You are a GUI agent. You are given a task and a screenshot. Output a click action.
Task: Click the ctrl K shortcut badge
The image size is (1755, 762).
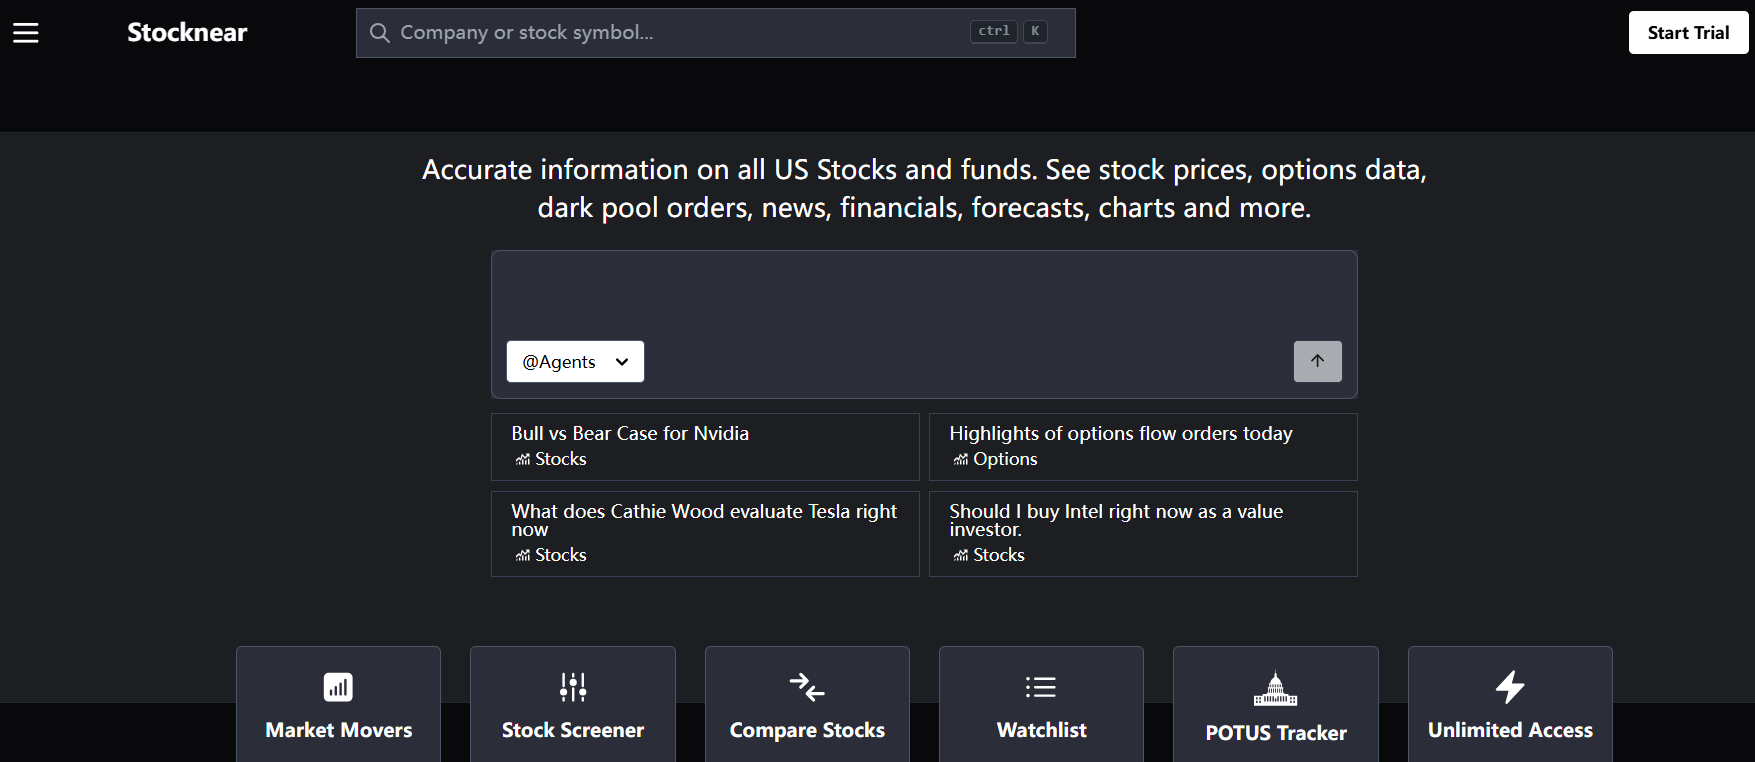coord(1008,32)
